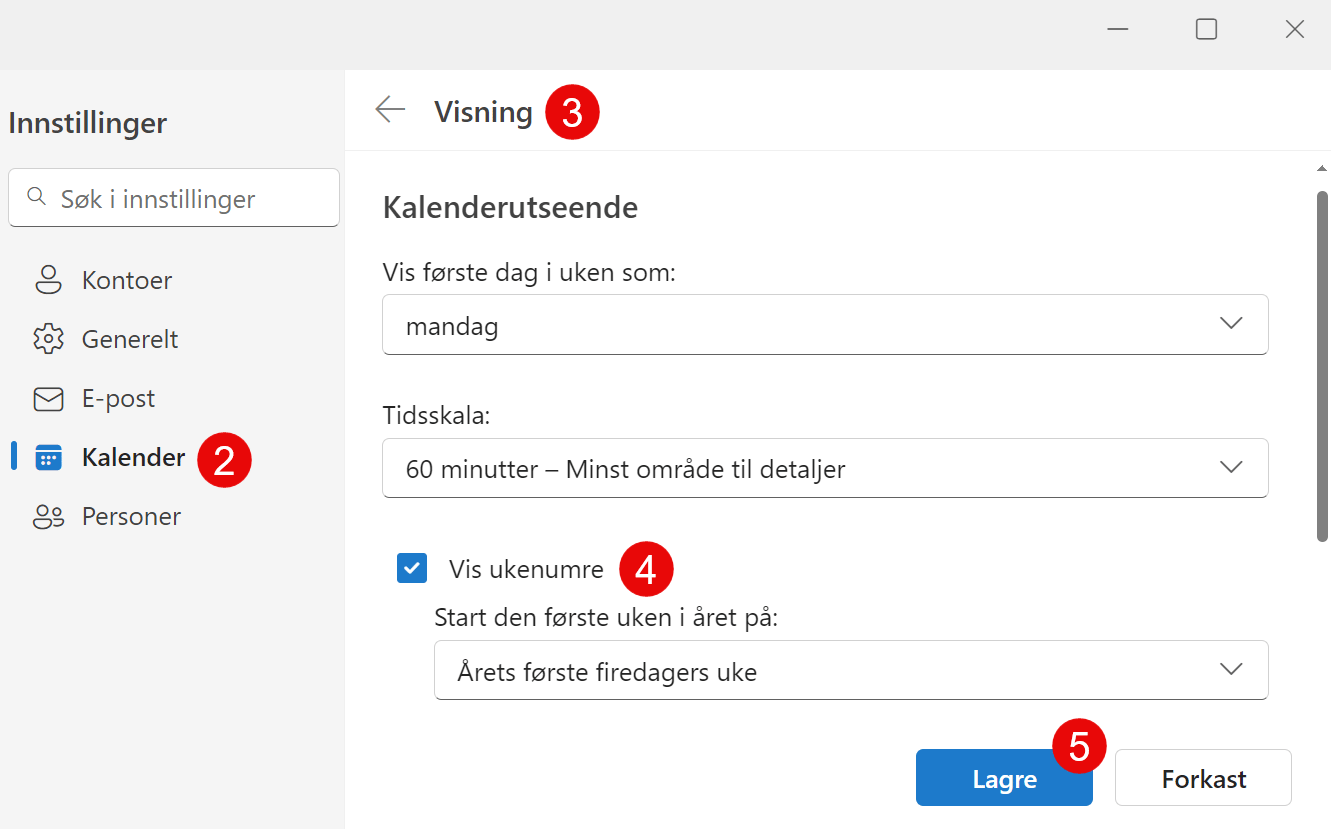Image resolution: width=1331 pixels, height=829 pixels.
Task: Click the Lagre button
Action: pos(1004,778)
